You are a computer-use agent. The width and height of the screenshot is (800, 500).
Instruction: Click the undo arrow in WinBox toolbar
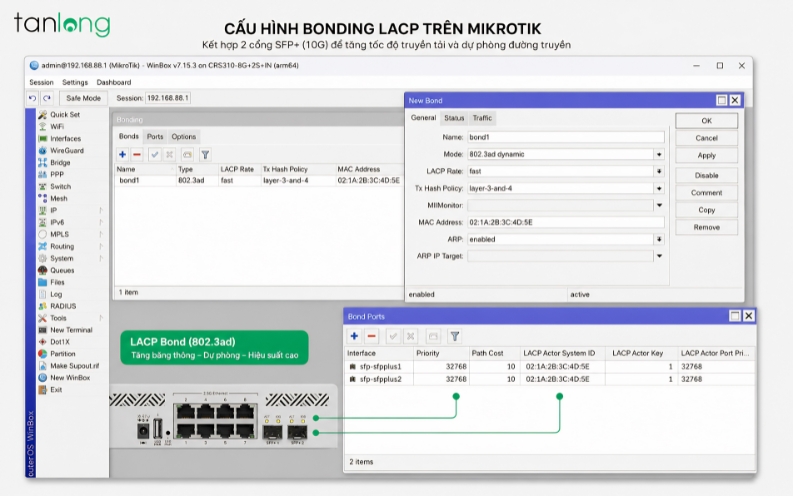coord(33,98)
